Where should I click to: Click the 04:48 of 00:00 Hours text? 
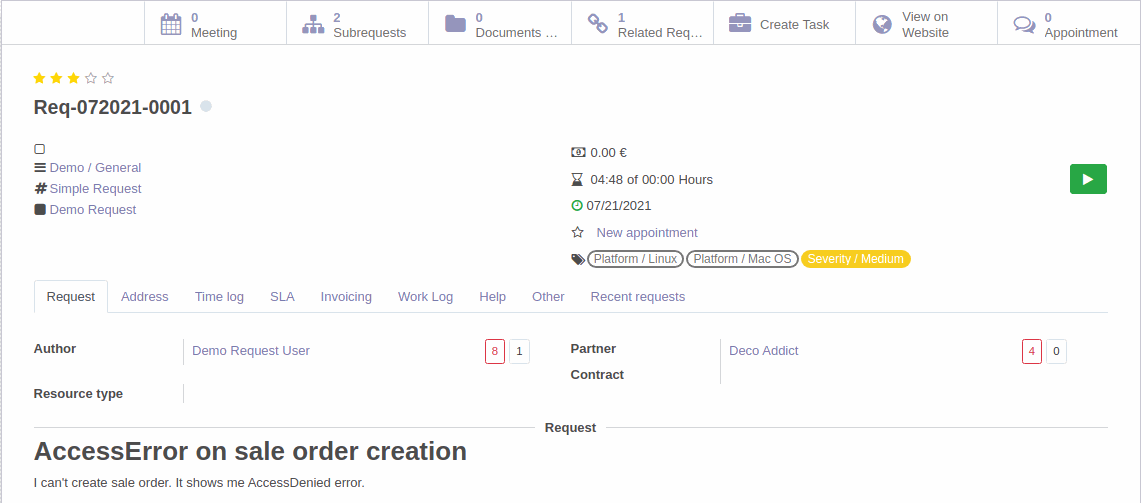[652, 179]
